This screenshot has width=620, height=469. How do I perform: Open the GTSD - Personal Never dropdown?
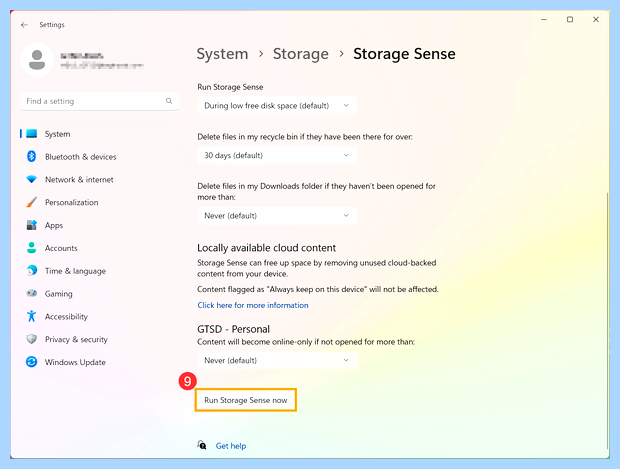pyautogui.click(x=277, y=361)
